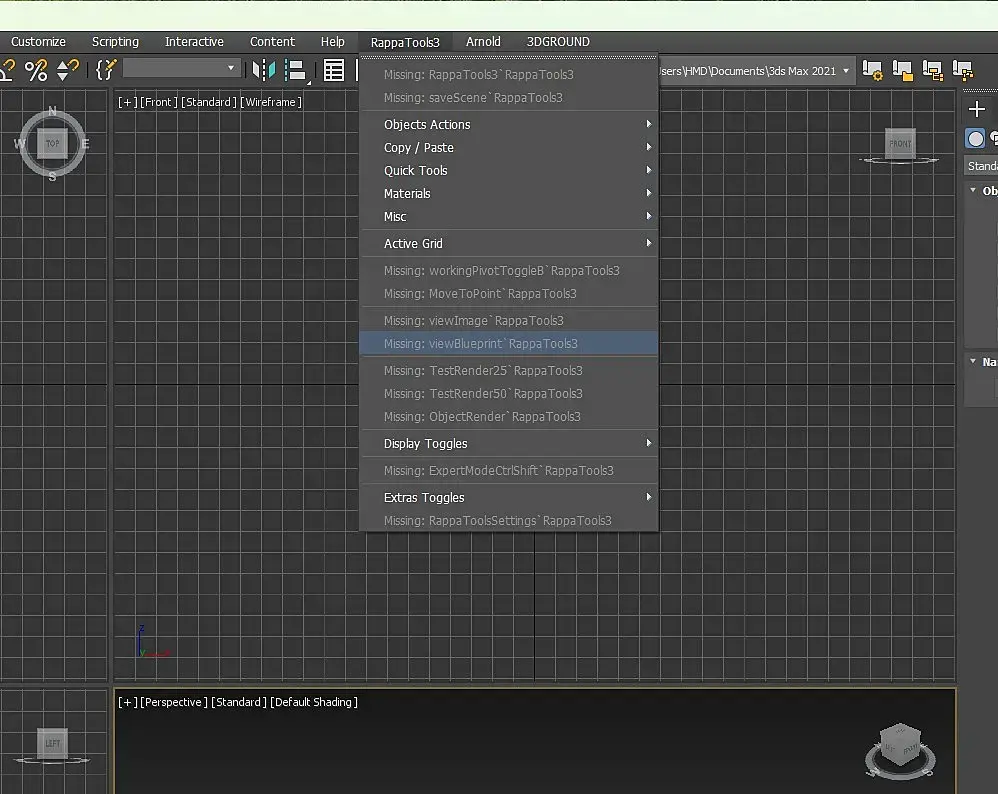Select the Align tool icon
Viewport: 998px width, 794px height.
pyautogui.click(x=296, y=70)
